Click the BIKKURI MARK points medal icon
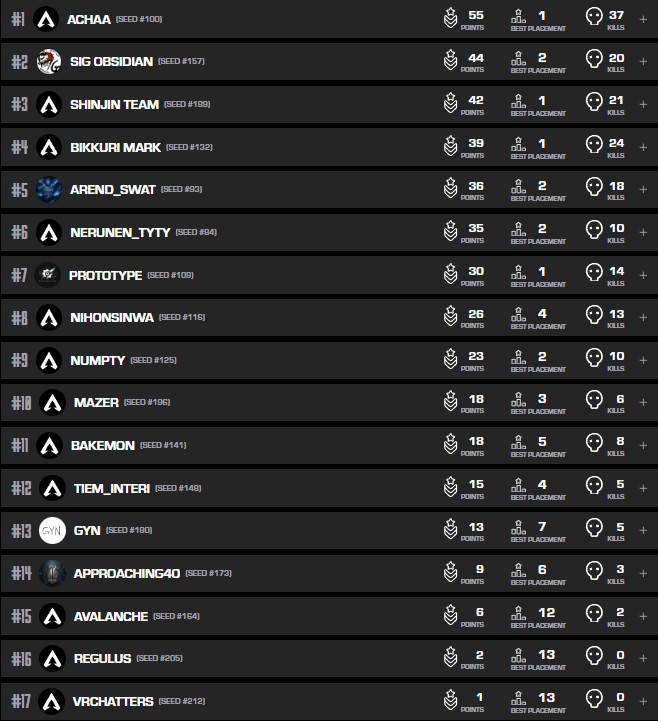 click(x=451, y=147)
